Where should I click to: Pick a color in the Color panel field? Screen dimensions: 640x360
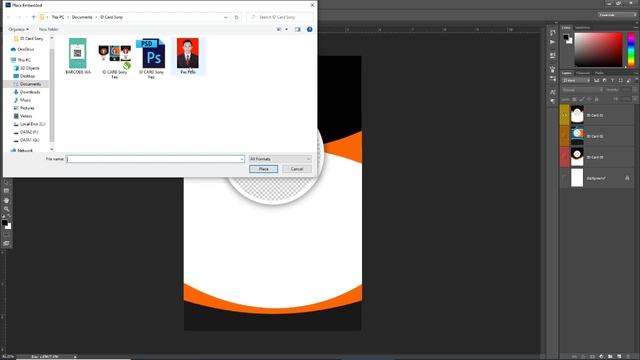coord(598,49)
